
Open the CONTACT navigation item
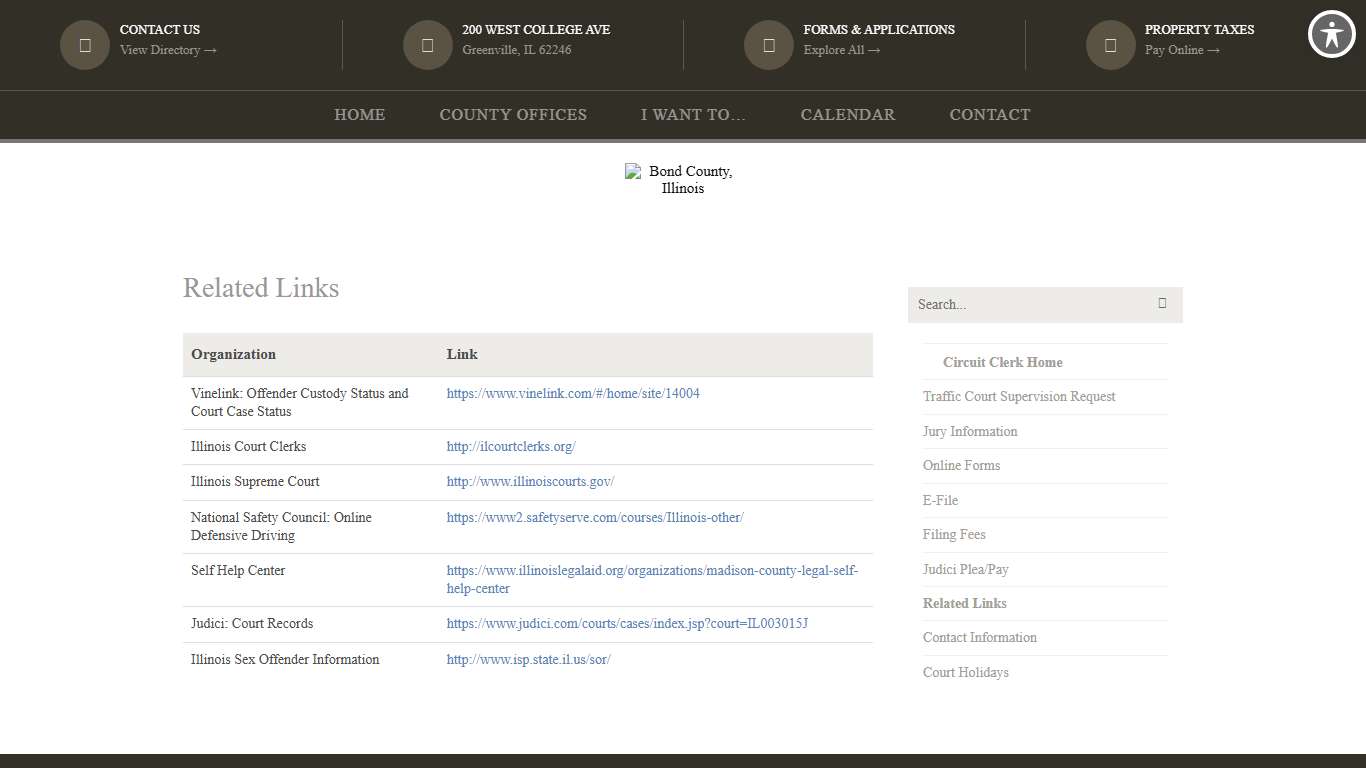(989, 114)
